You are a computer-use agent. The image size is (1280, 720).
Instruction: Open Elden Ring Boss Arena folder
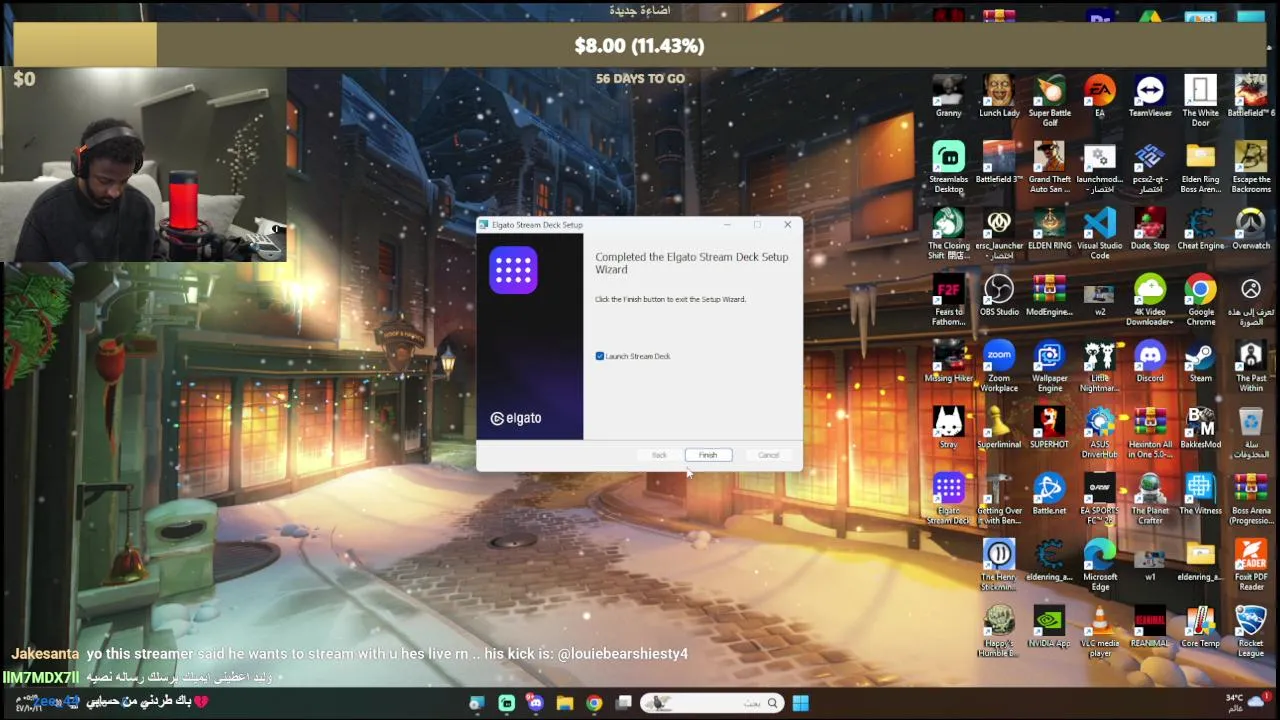point(1200,167)
